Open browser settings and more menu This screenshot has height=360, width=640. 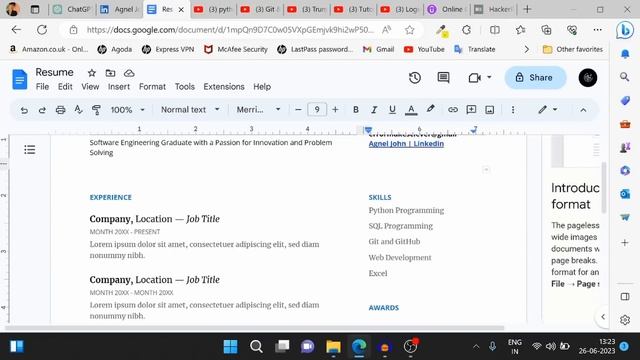pyautogui.click(x=598, y=30)
